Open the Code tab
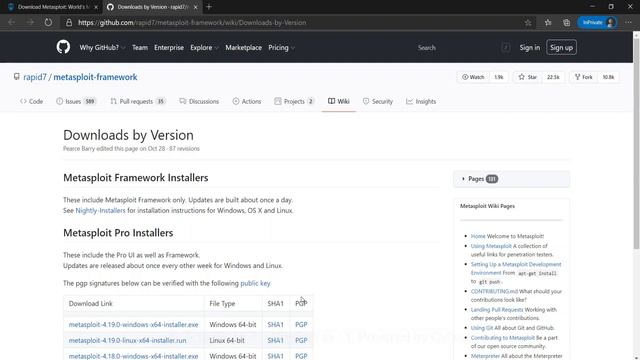 point(31,101)
